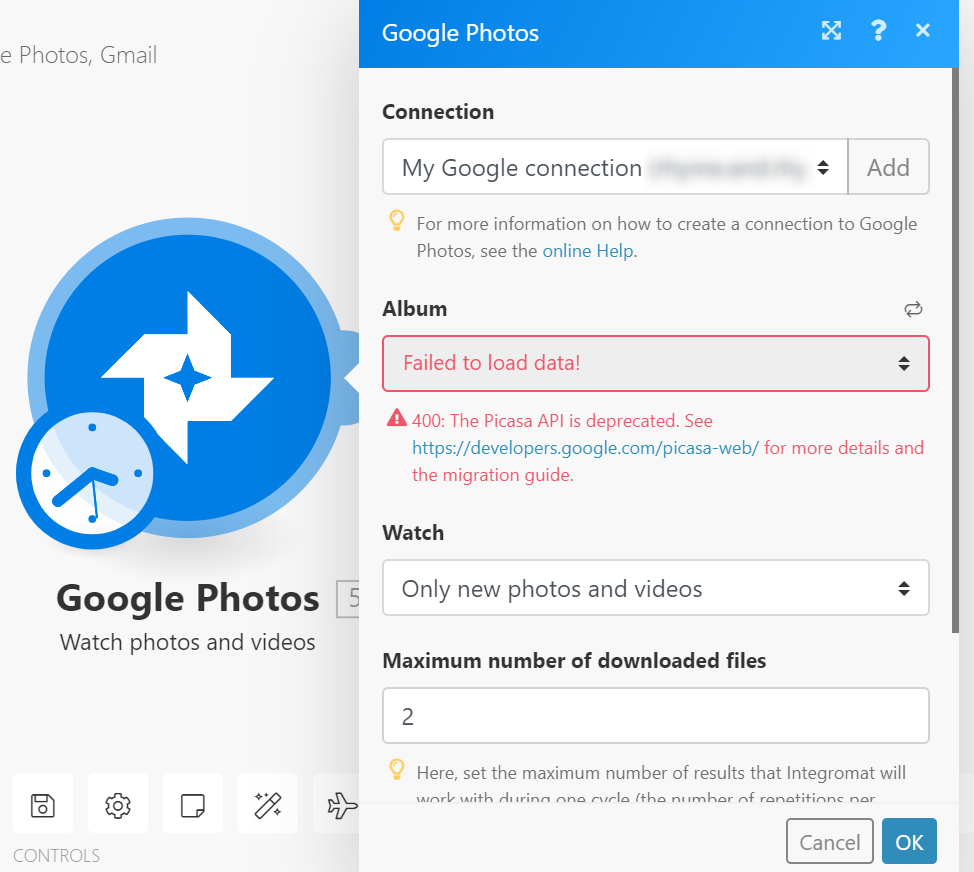Click the Add connection button
This screenshot has width=974, height=872.
[888, 167]
